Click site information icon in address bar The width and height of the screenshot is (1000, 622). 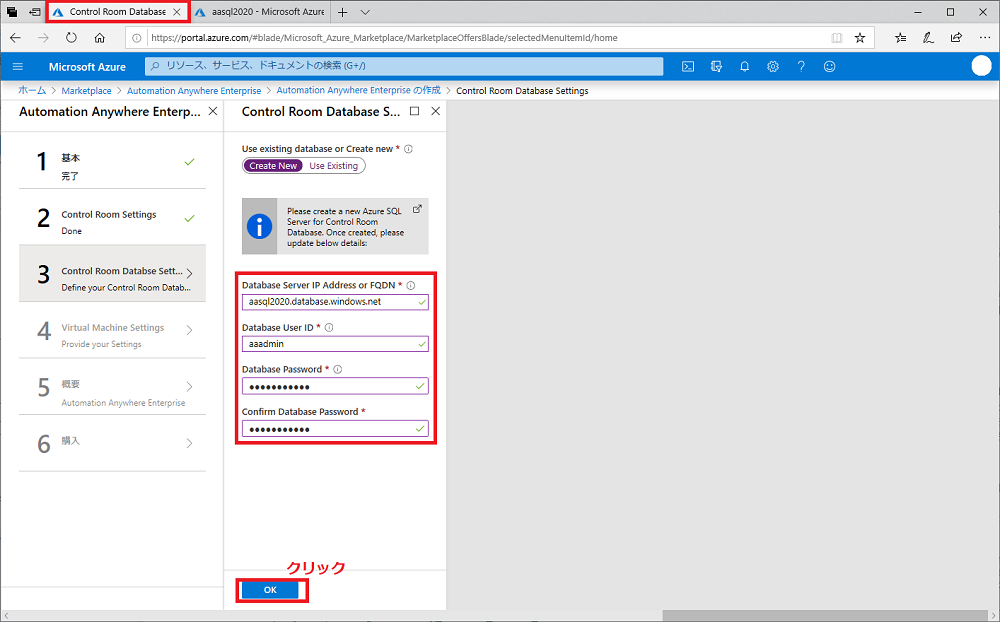tap(136, 38)
